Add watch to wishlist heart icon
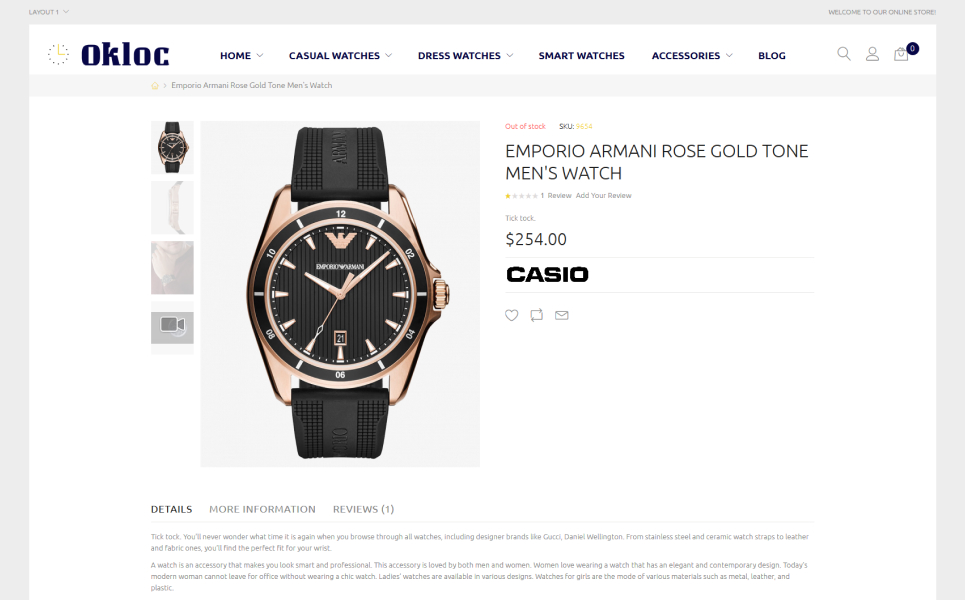965x600 pixels. (512, 315)
